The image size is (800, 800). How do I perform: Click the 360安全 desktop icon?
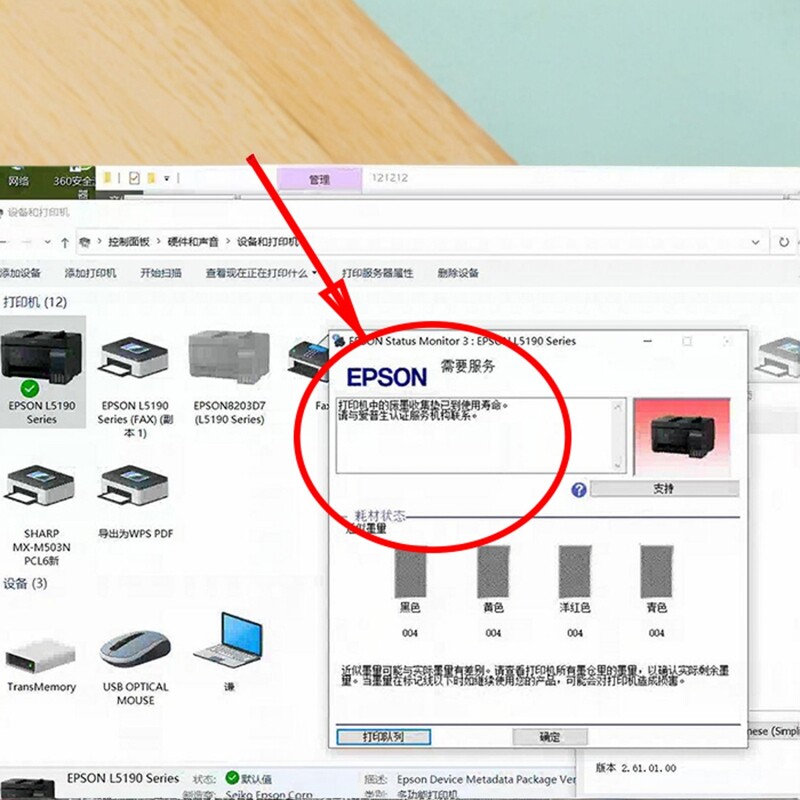click(x=74, y=180)
